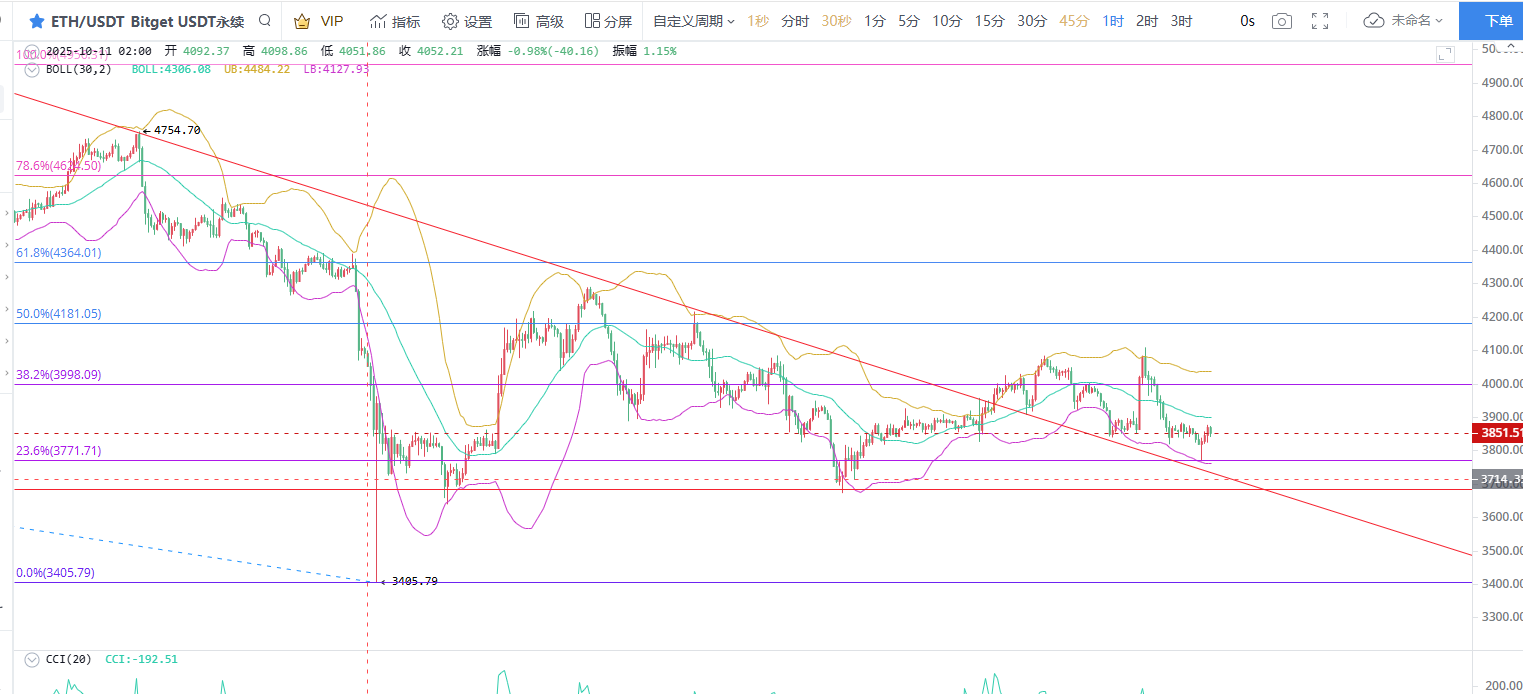This screenshot has height=694, width=1523.
Task: Switch to the 2时 timeframe
Action: 1146,21
